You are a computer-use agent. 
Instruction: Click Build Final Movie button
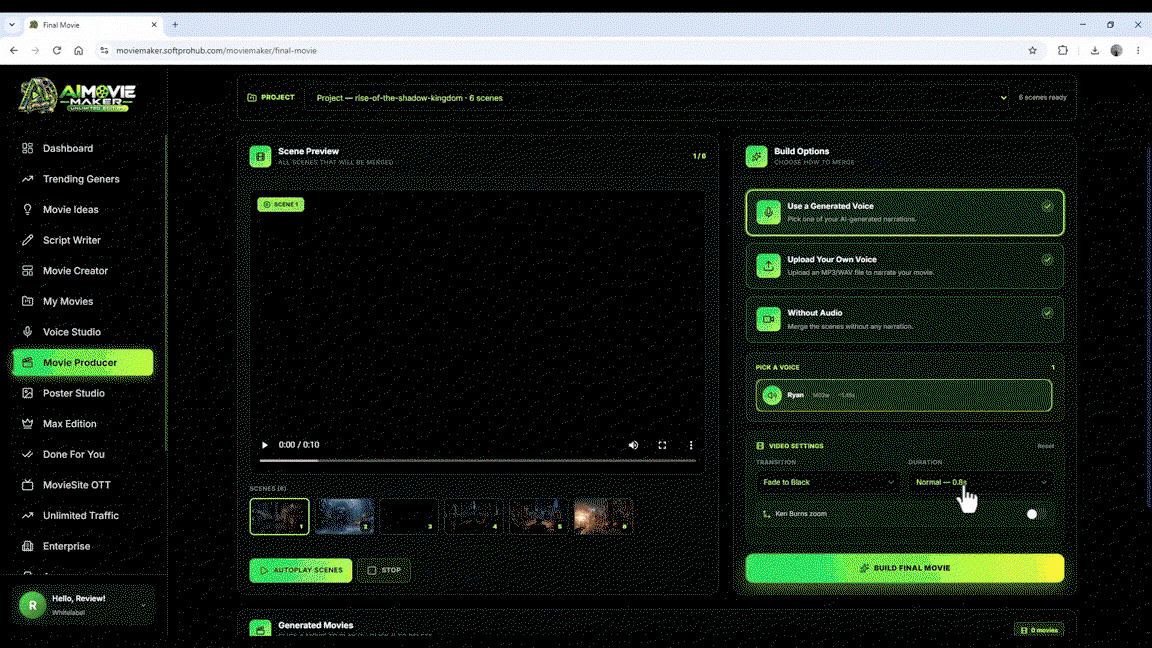pos(904,568)
